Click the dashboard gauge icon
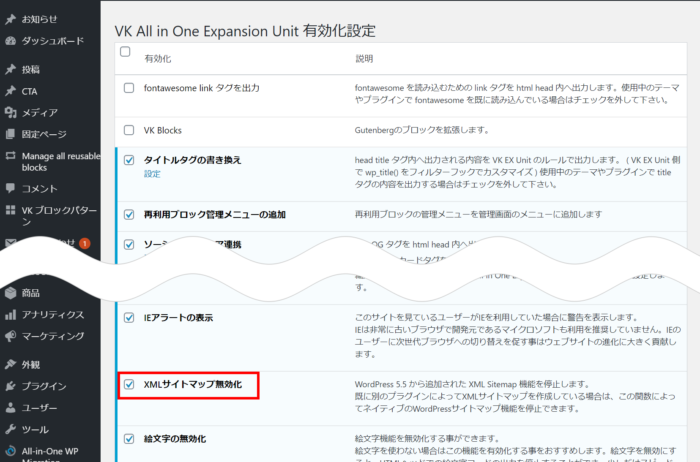The width and height of the screenshot is (700, 462). tap(10, 41)
